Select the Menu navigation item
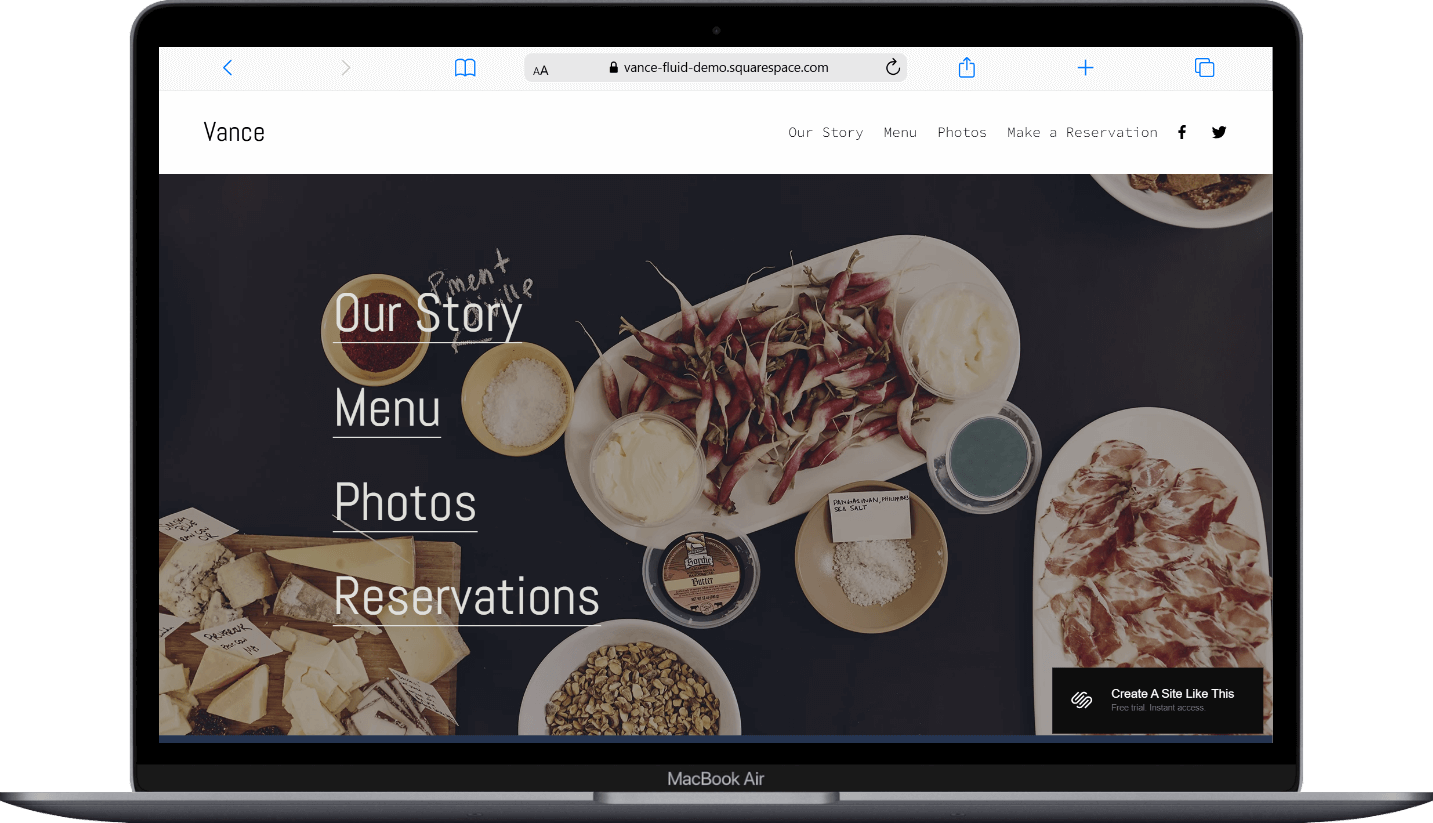The image size is (1433, 823). coord(900,131)
